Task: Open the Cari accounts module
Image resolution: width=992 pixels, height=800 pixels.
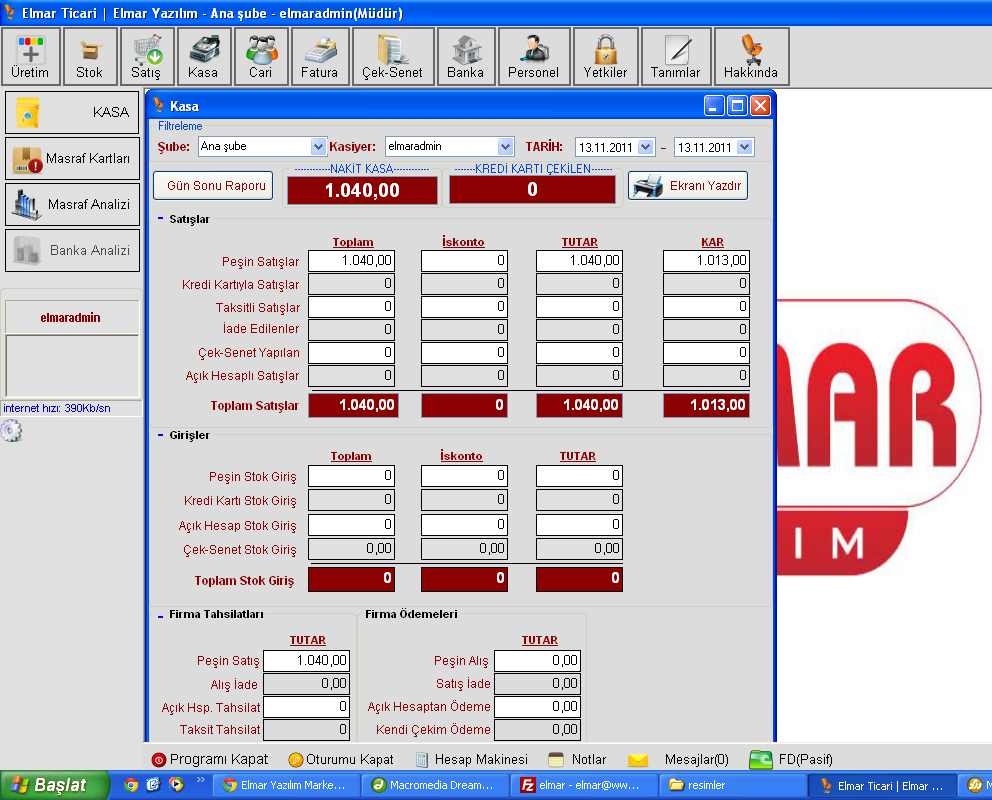Action: point(261,56)
